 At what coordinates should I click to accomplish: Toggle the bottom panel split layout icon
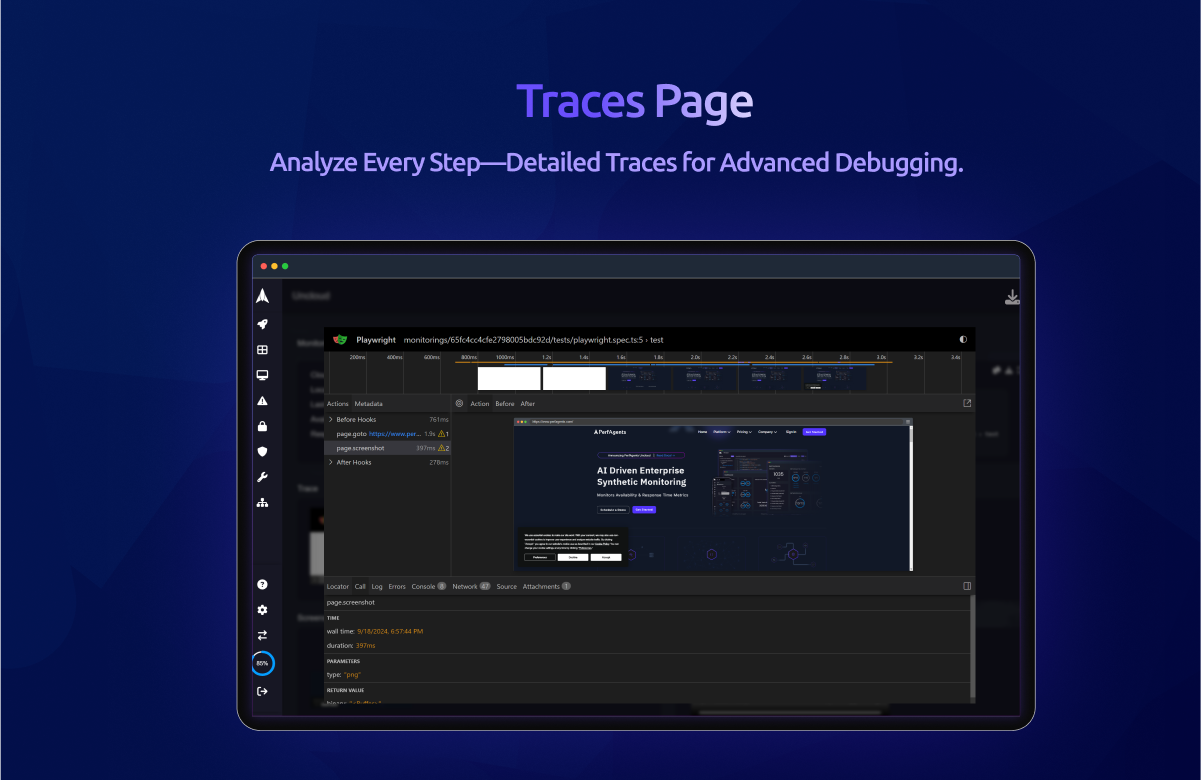click(967, 586)
